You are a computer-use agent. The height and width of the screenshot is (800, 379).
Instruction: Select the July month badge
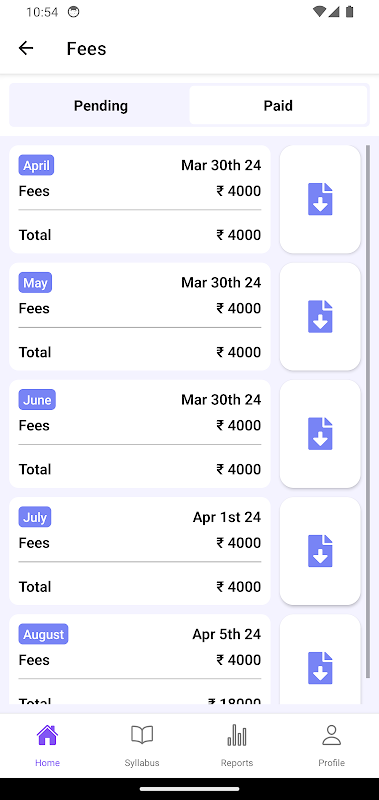pos(35,517)
